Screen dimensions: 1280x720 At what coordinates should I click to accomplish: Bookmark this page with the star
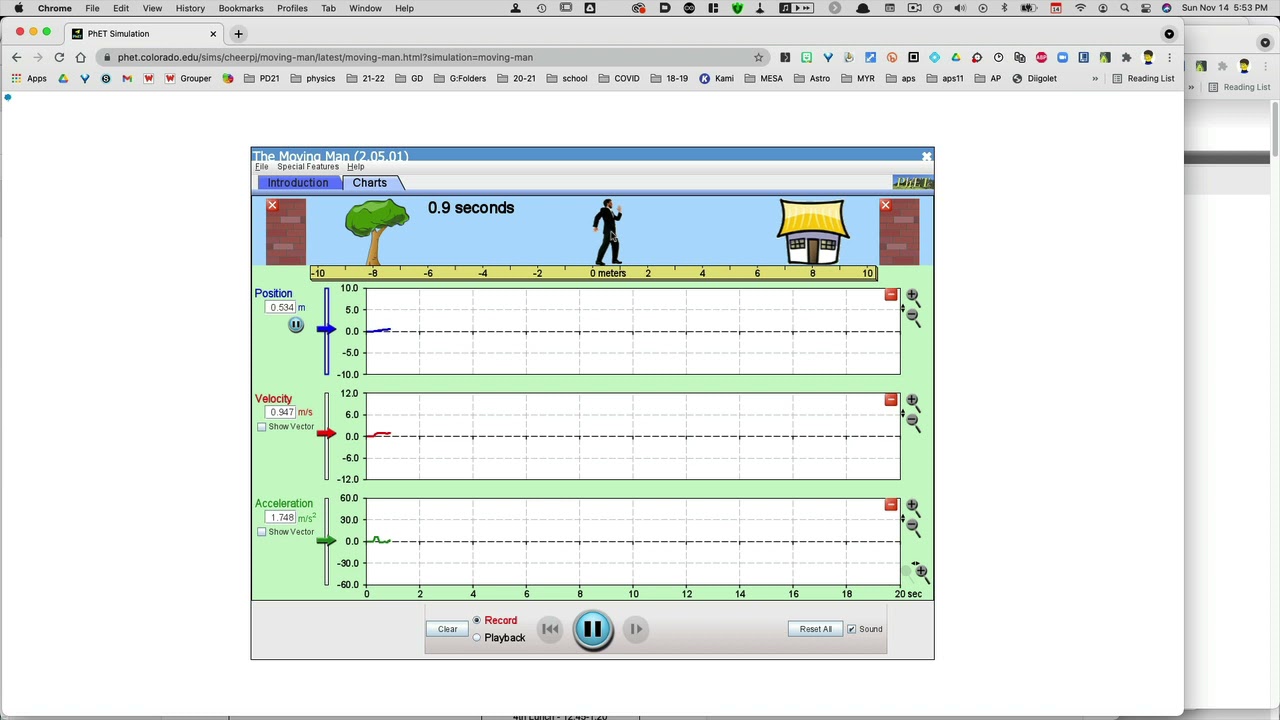coord(758,57)
